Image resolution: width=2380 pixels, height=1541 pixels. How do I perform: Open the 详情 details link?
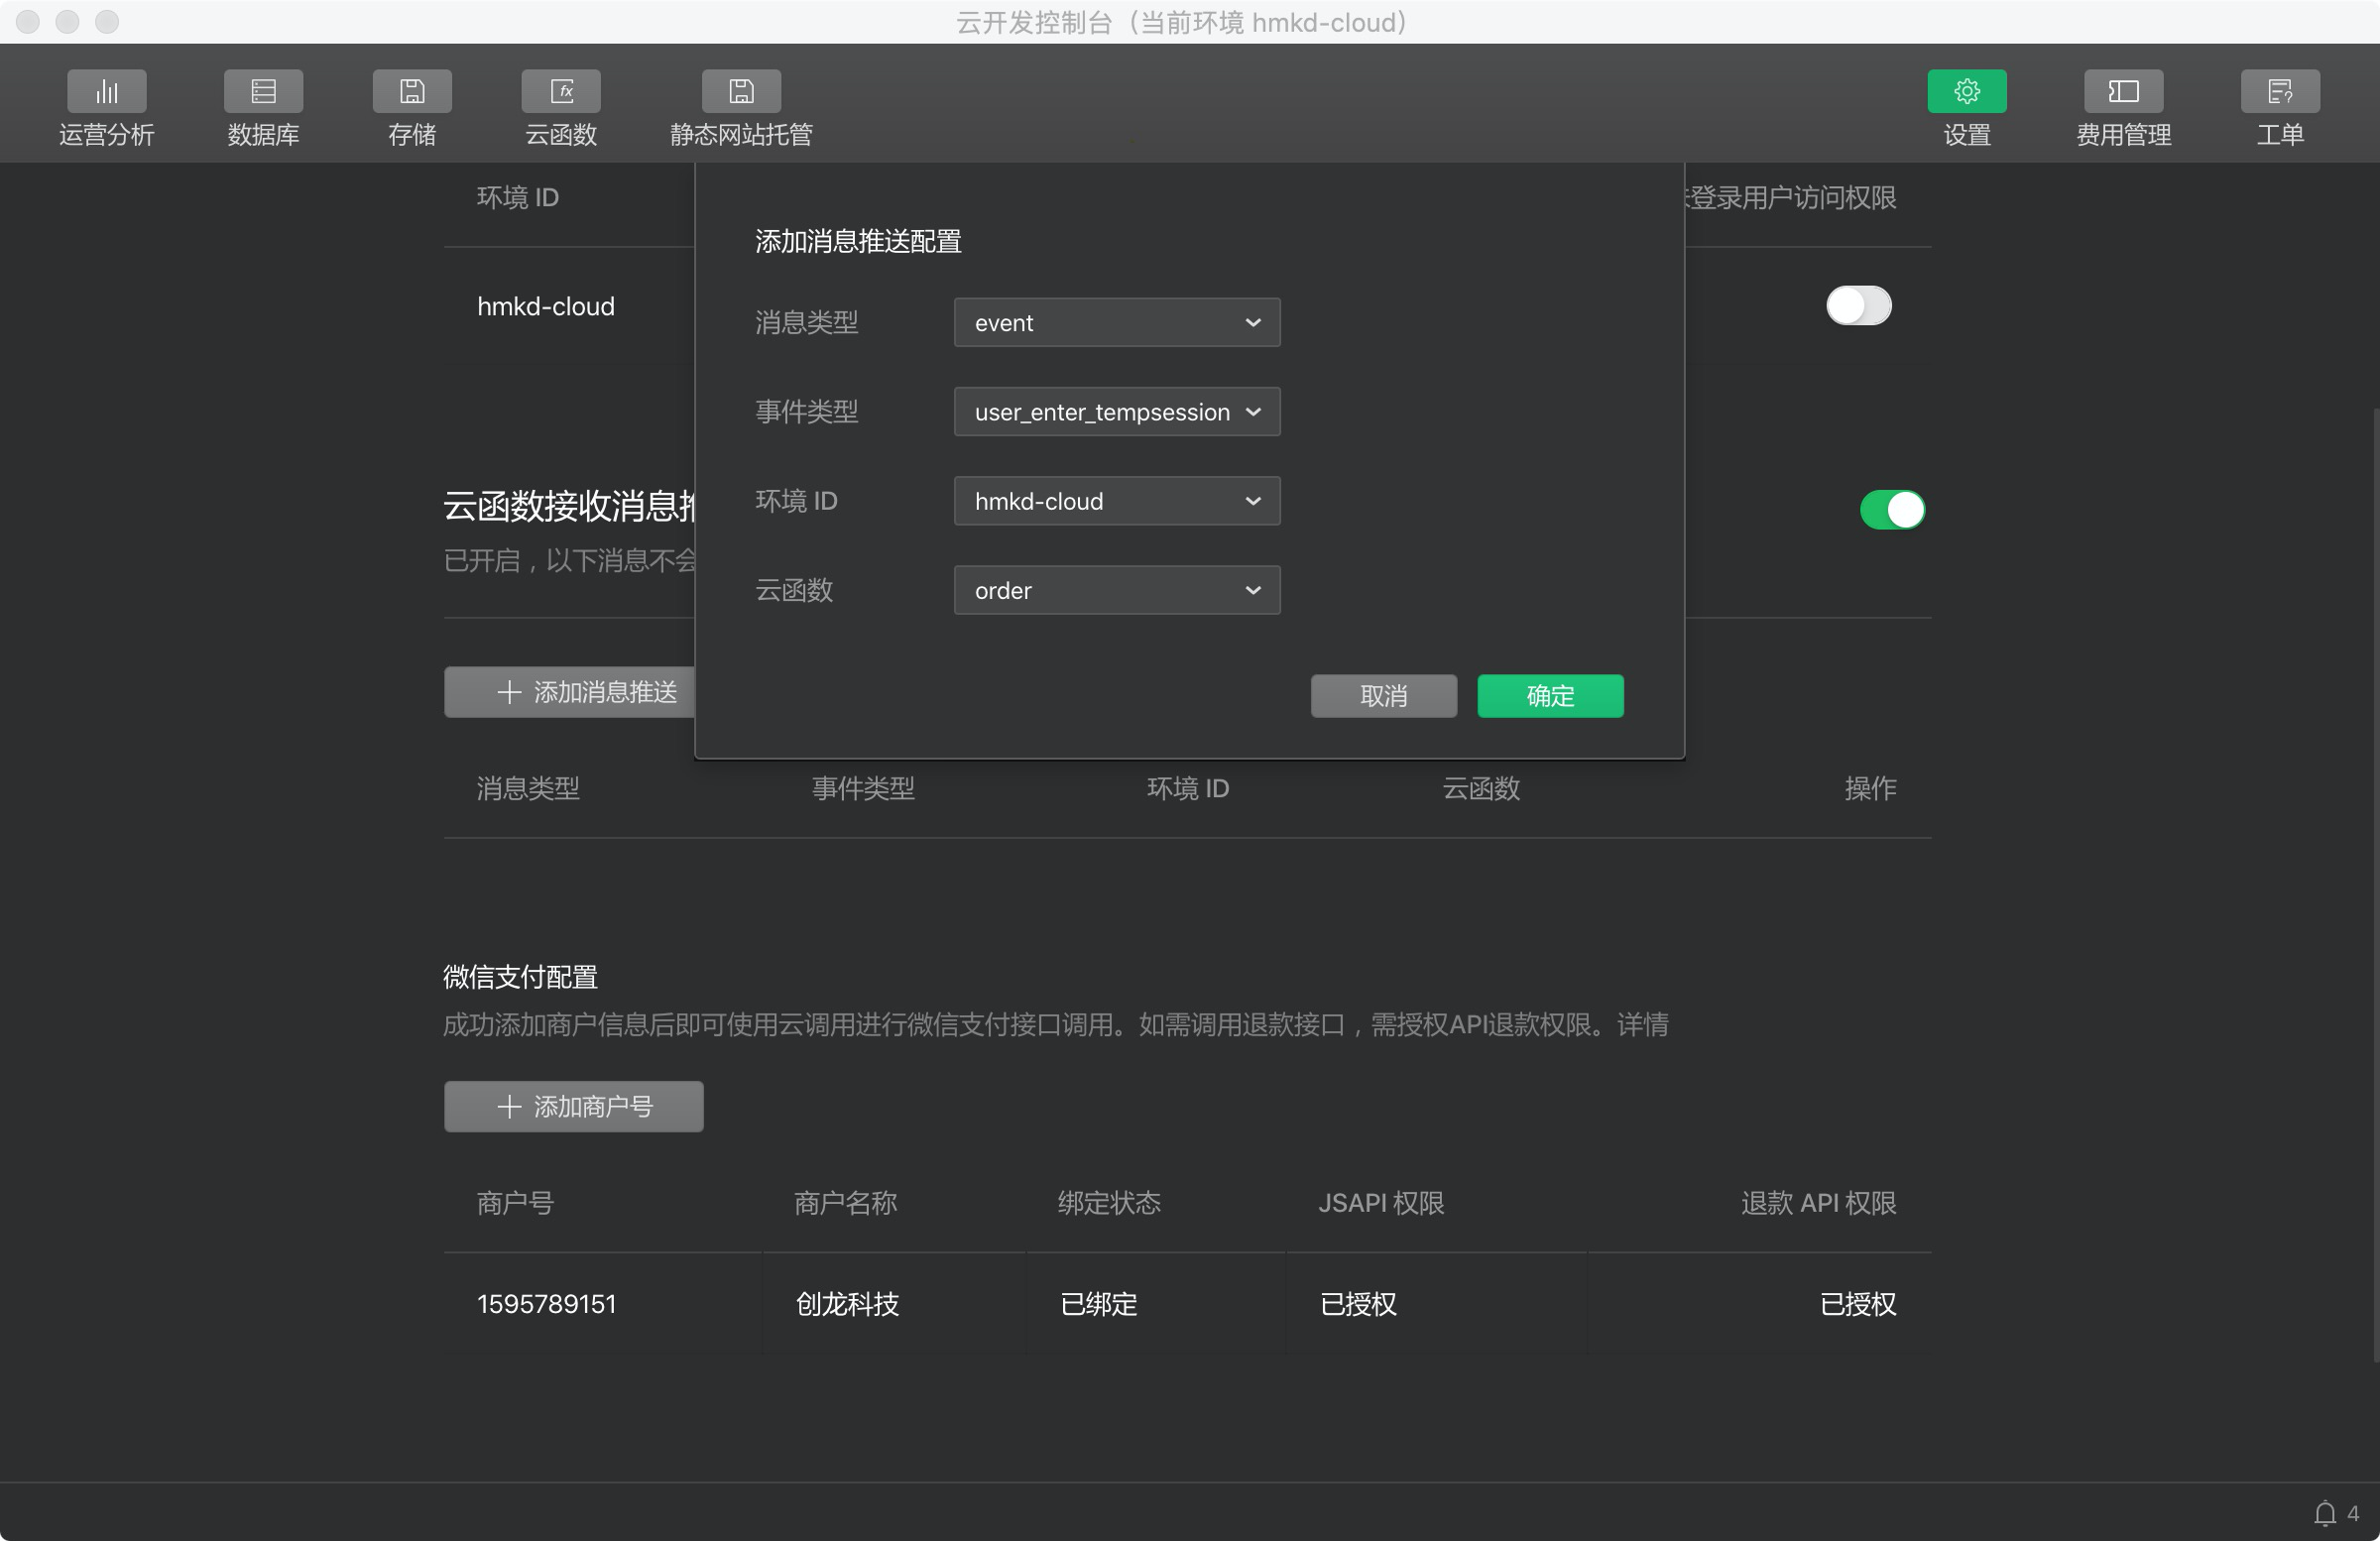point(1642,1025)
